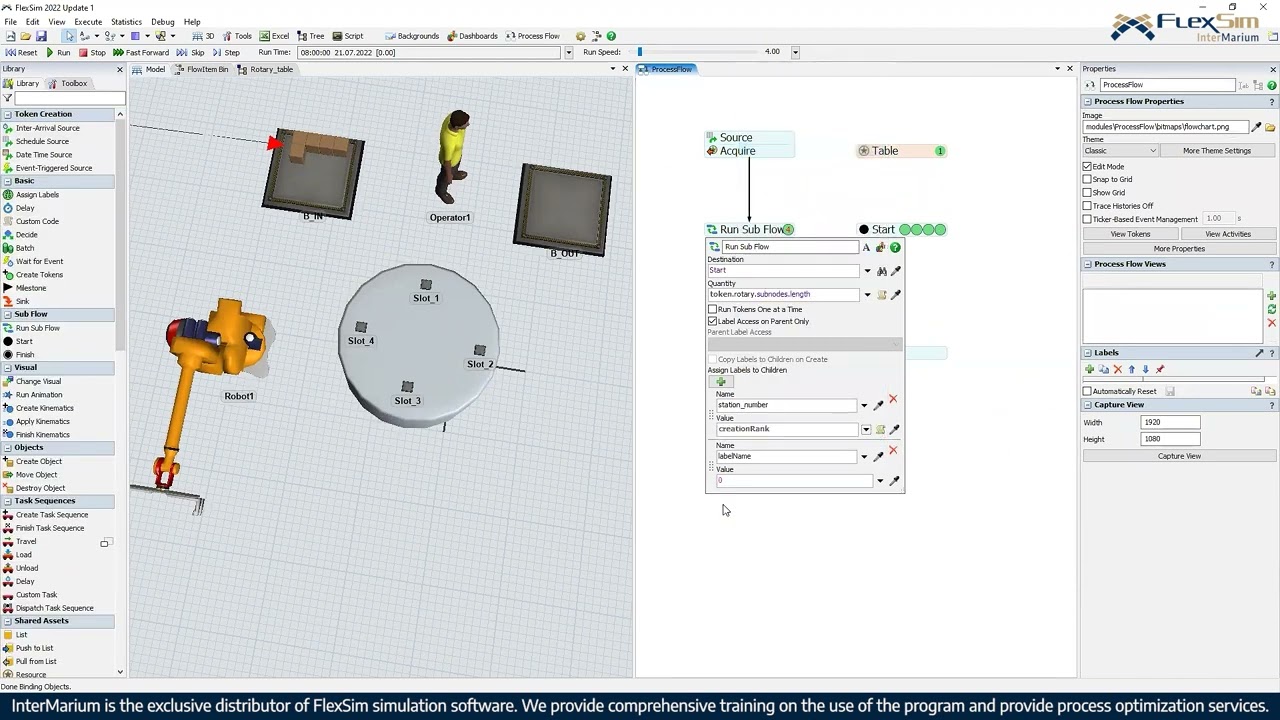
Task: Open the Script console
Action: pyautogui.click(x=348, y=36)
